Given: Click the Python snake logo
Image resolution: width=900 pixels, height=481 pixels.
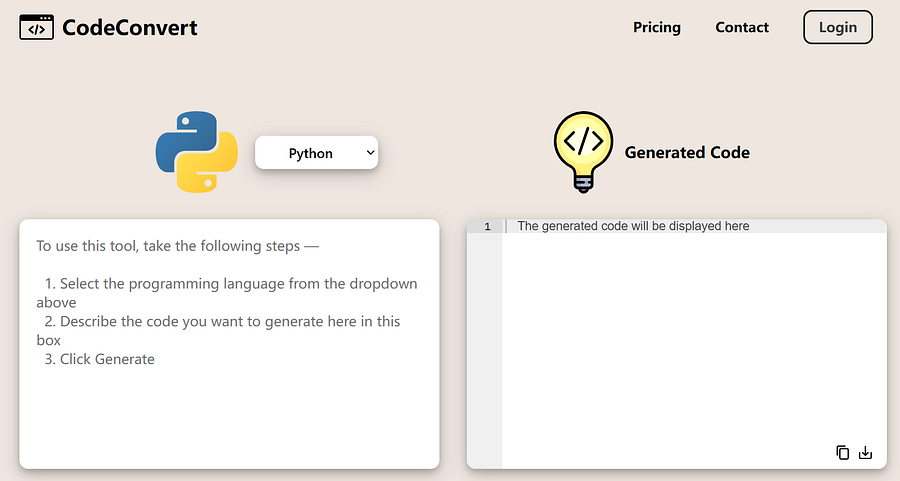Looking at the screenshot, I should pos(197,152).
